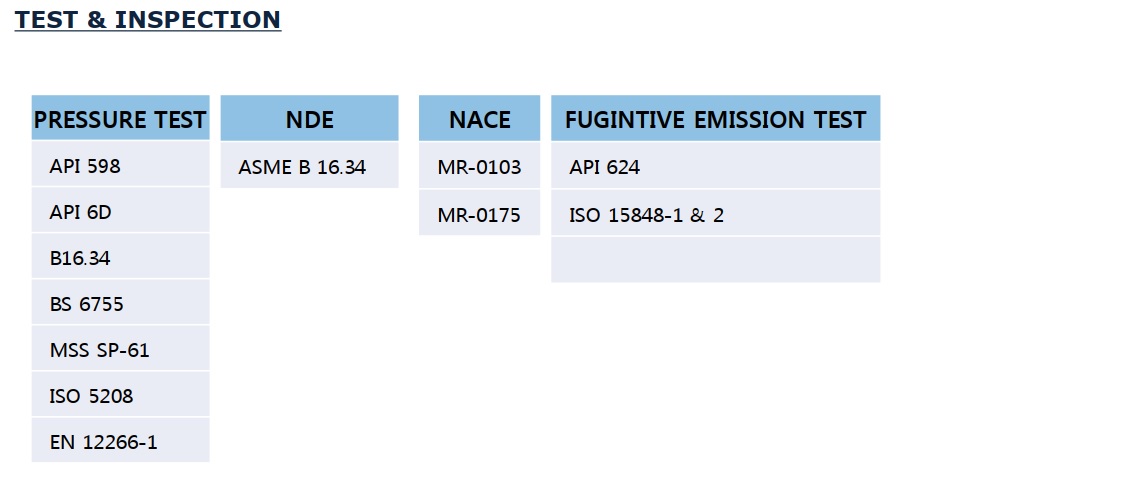Click the word INSPECTION in the title
Screen dimensions: 1135x484
click(x=198, y=19)
